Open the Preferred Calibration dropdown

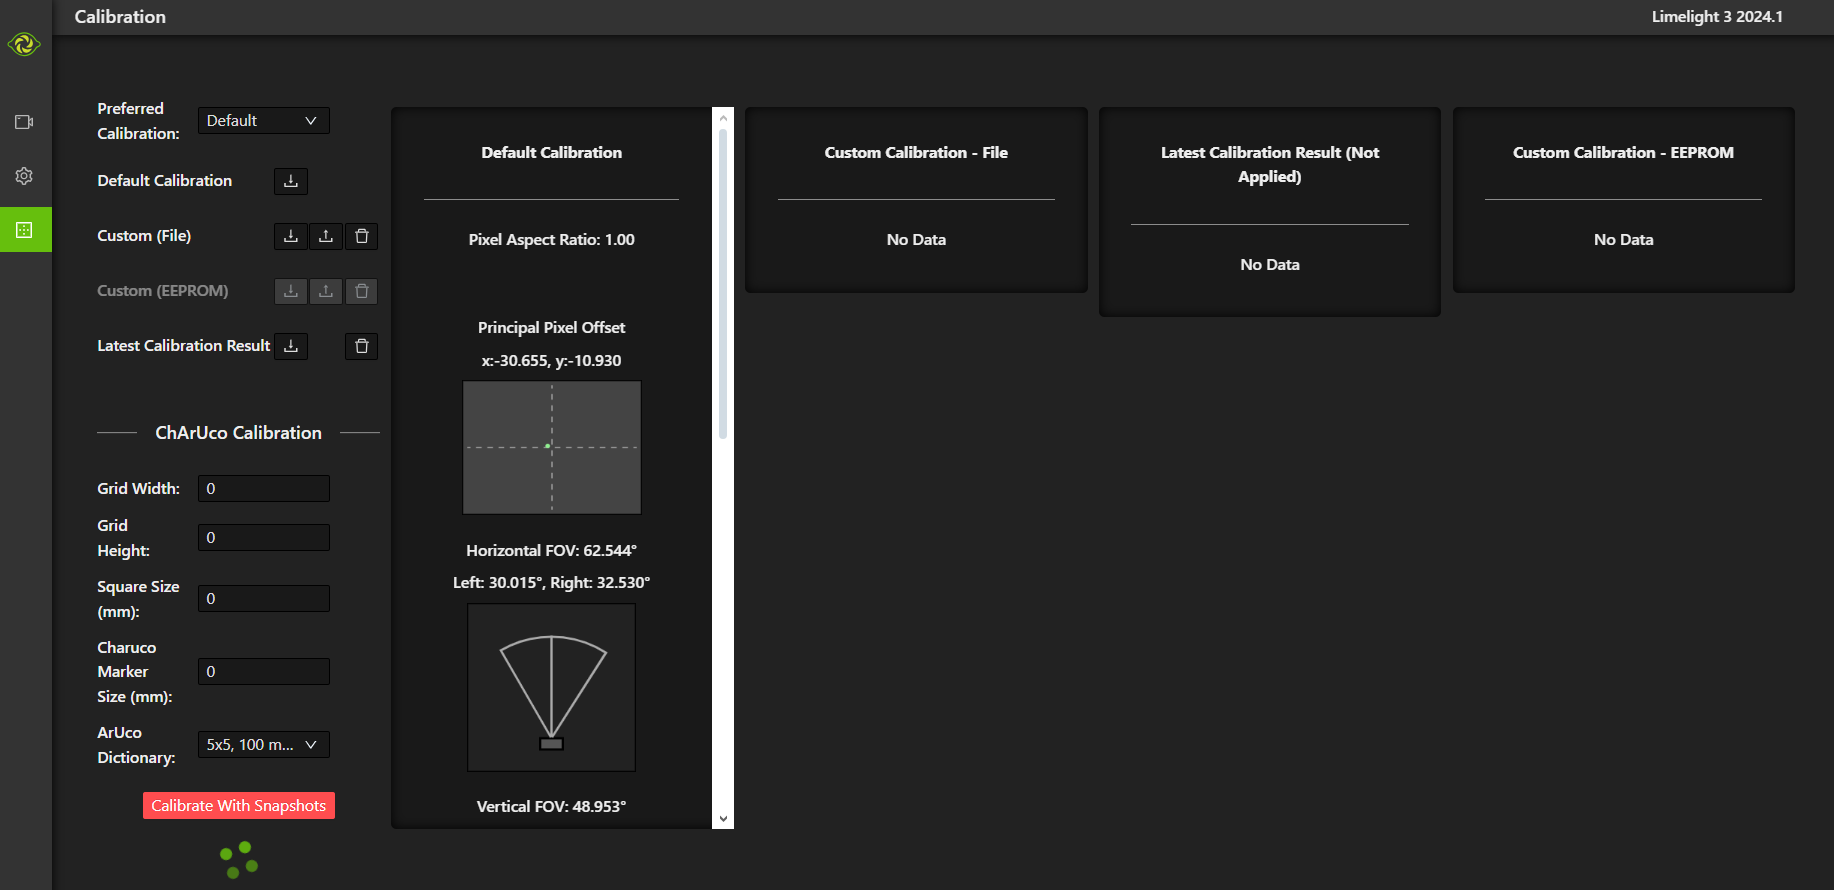pos(264,121)
